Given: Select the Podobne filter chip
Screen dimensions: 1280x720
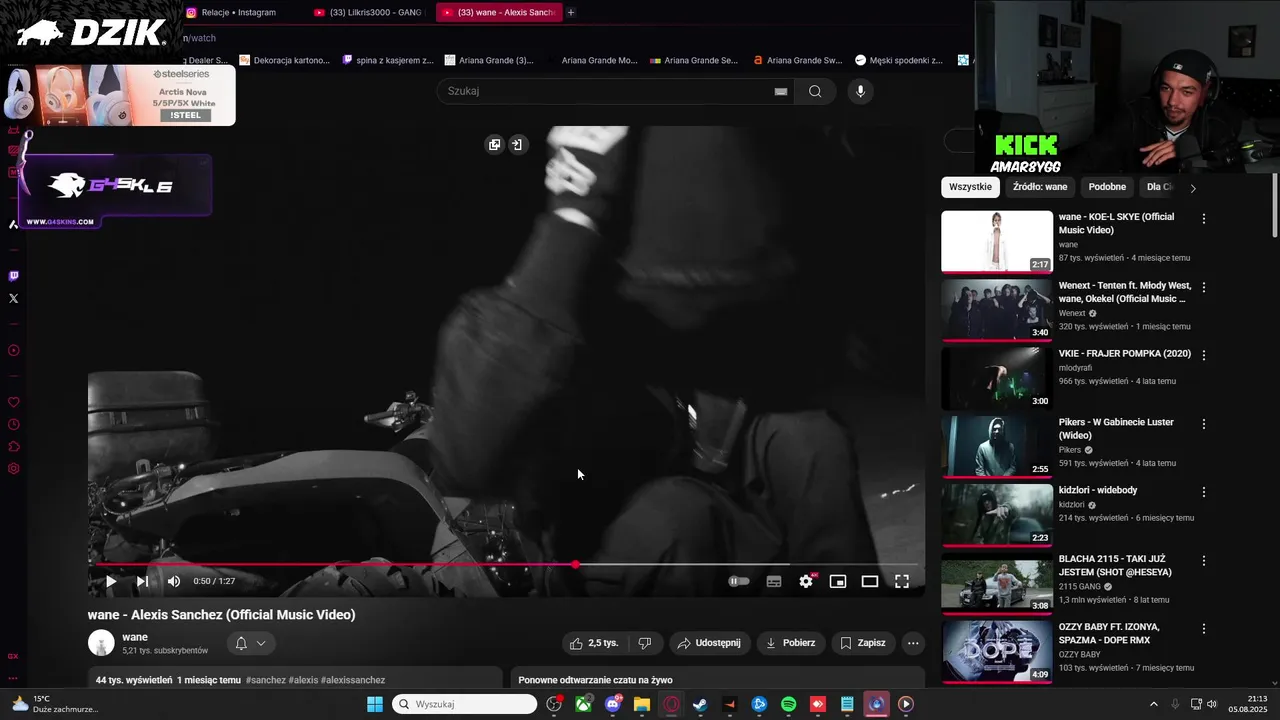Looking at the screenshot, I should pos(1107,187).
